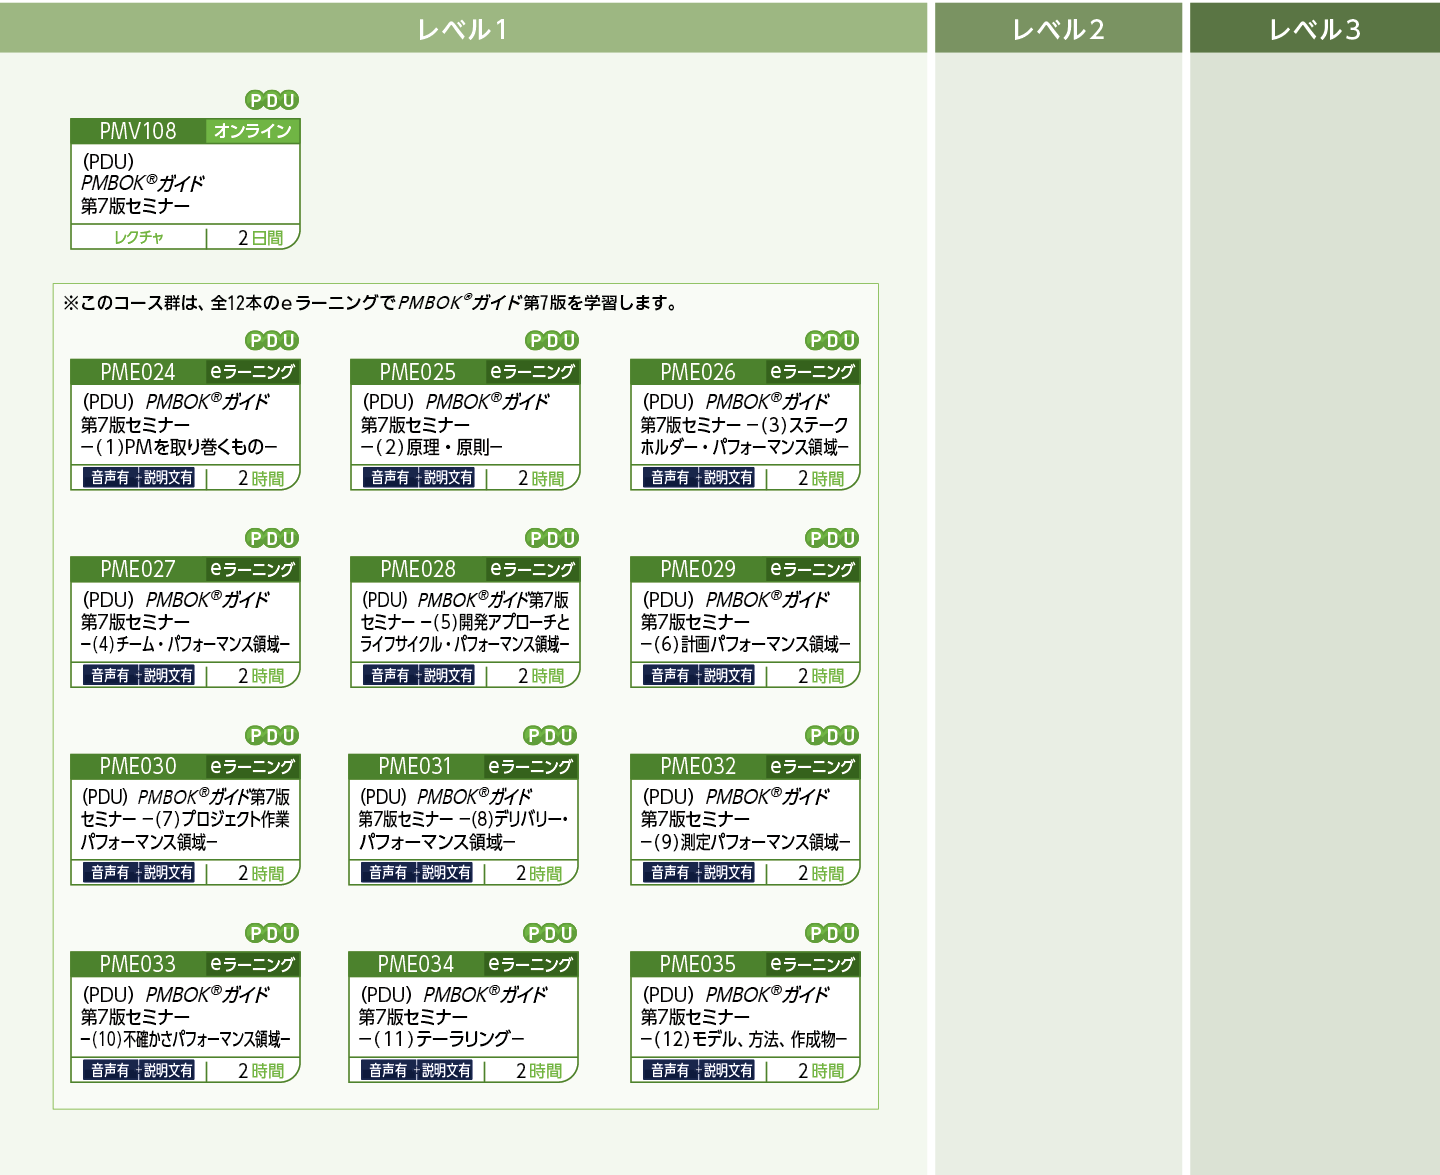The height and width of the screenshot is (1175, 1440).
Task: Select the レベル3 column header
Action: point(1315,28)
